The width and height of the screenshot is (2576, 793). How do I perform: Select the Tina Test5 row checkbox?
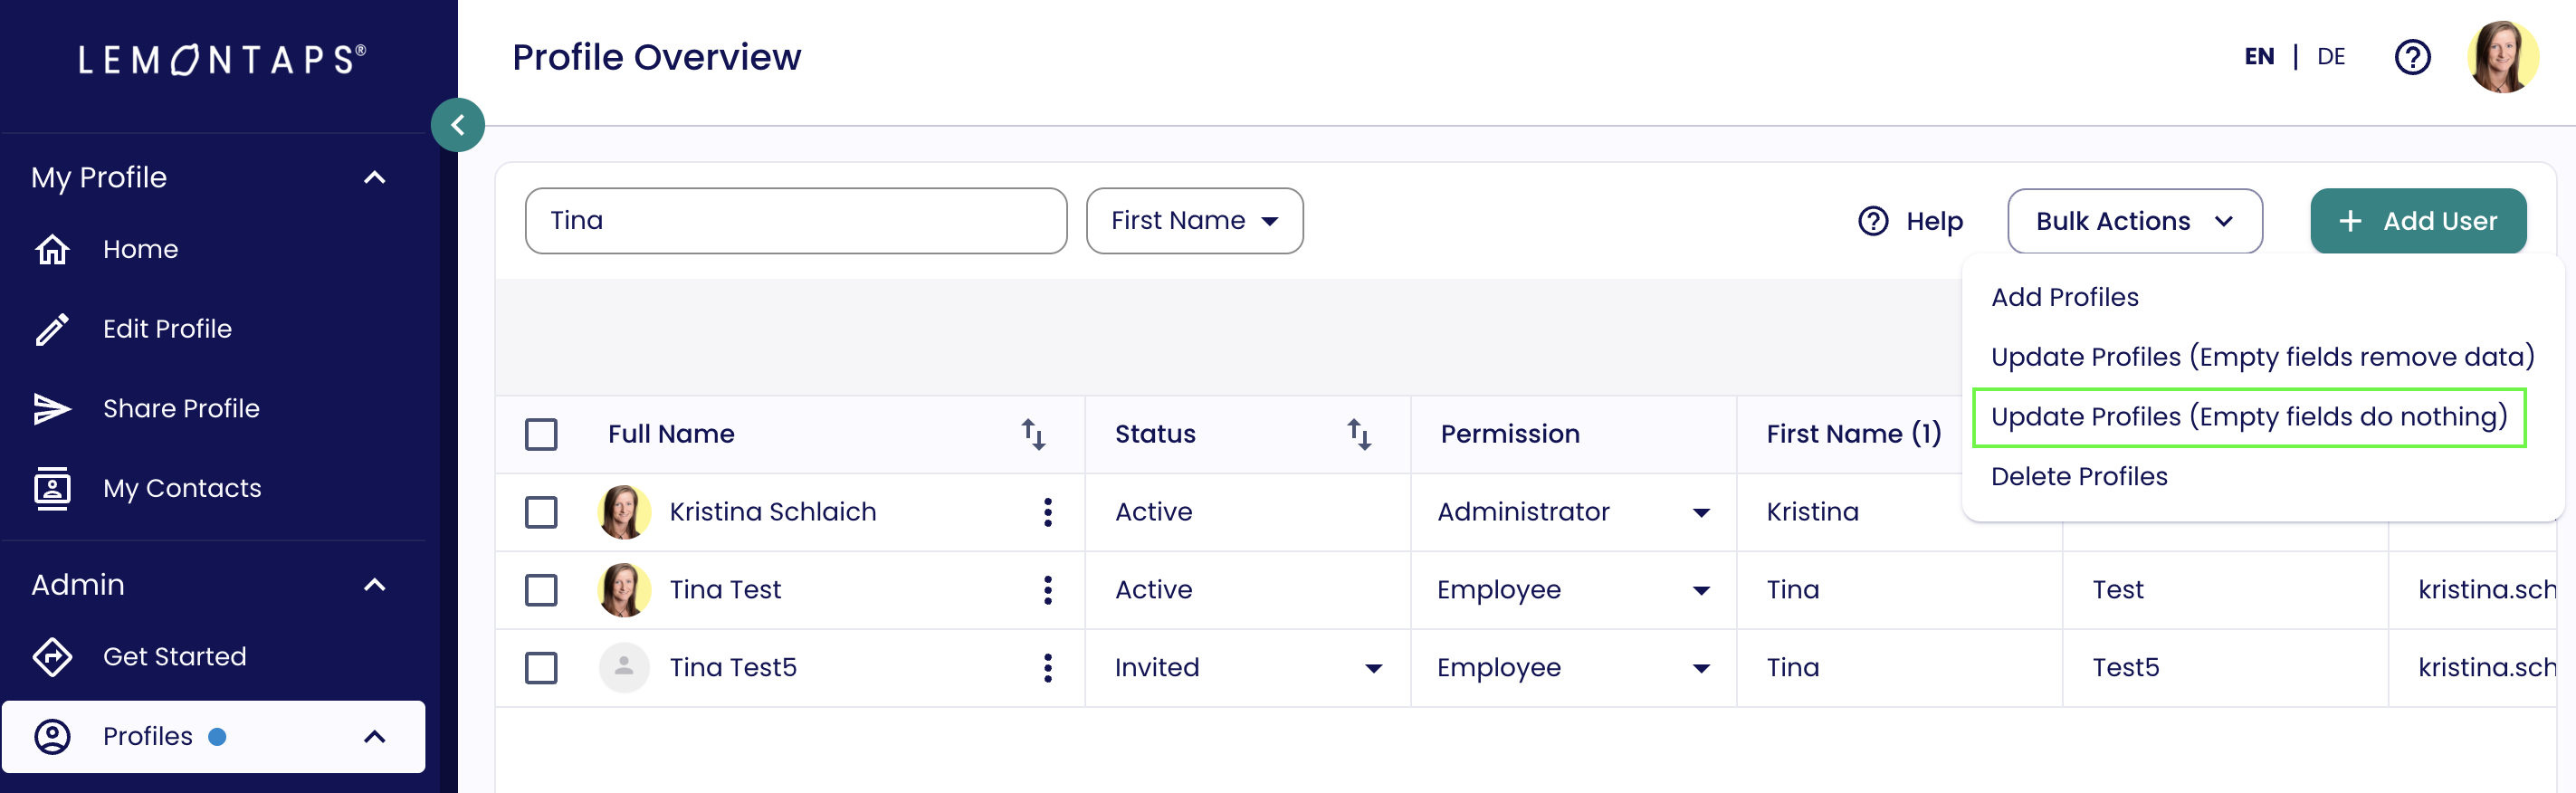[541, 668]
